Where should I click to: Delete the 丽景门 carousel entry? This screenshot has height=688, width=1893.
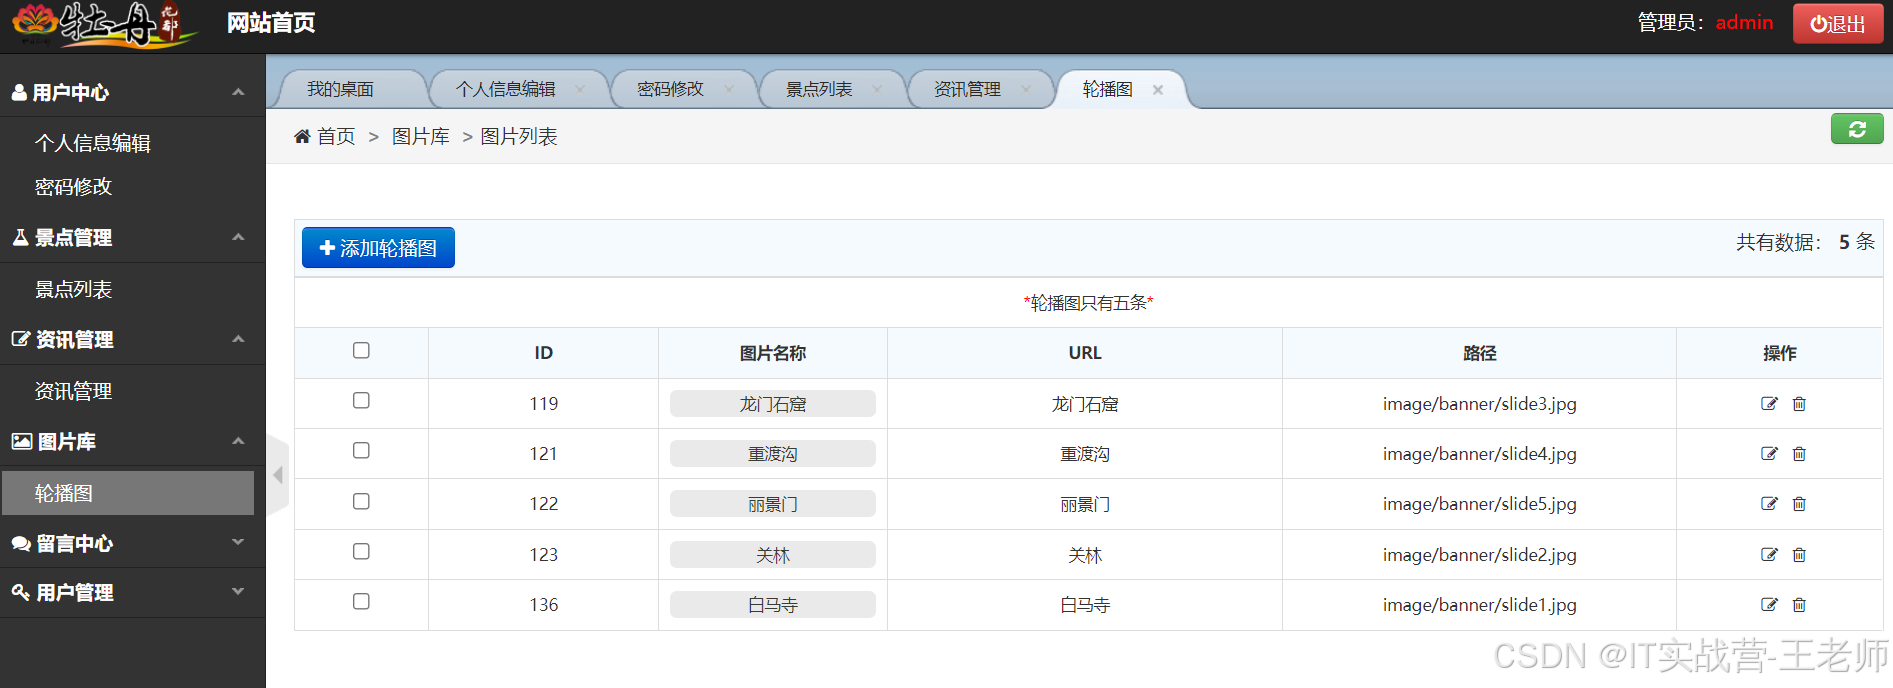pos(1799,504)
